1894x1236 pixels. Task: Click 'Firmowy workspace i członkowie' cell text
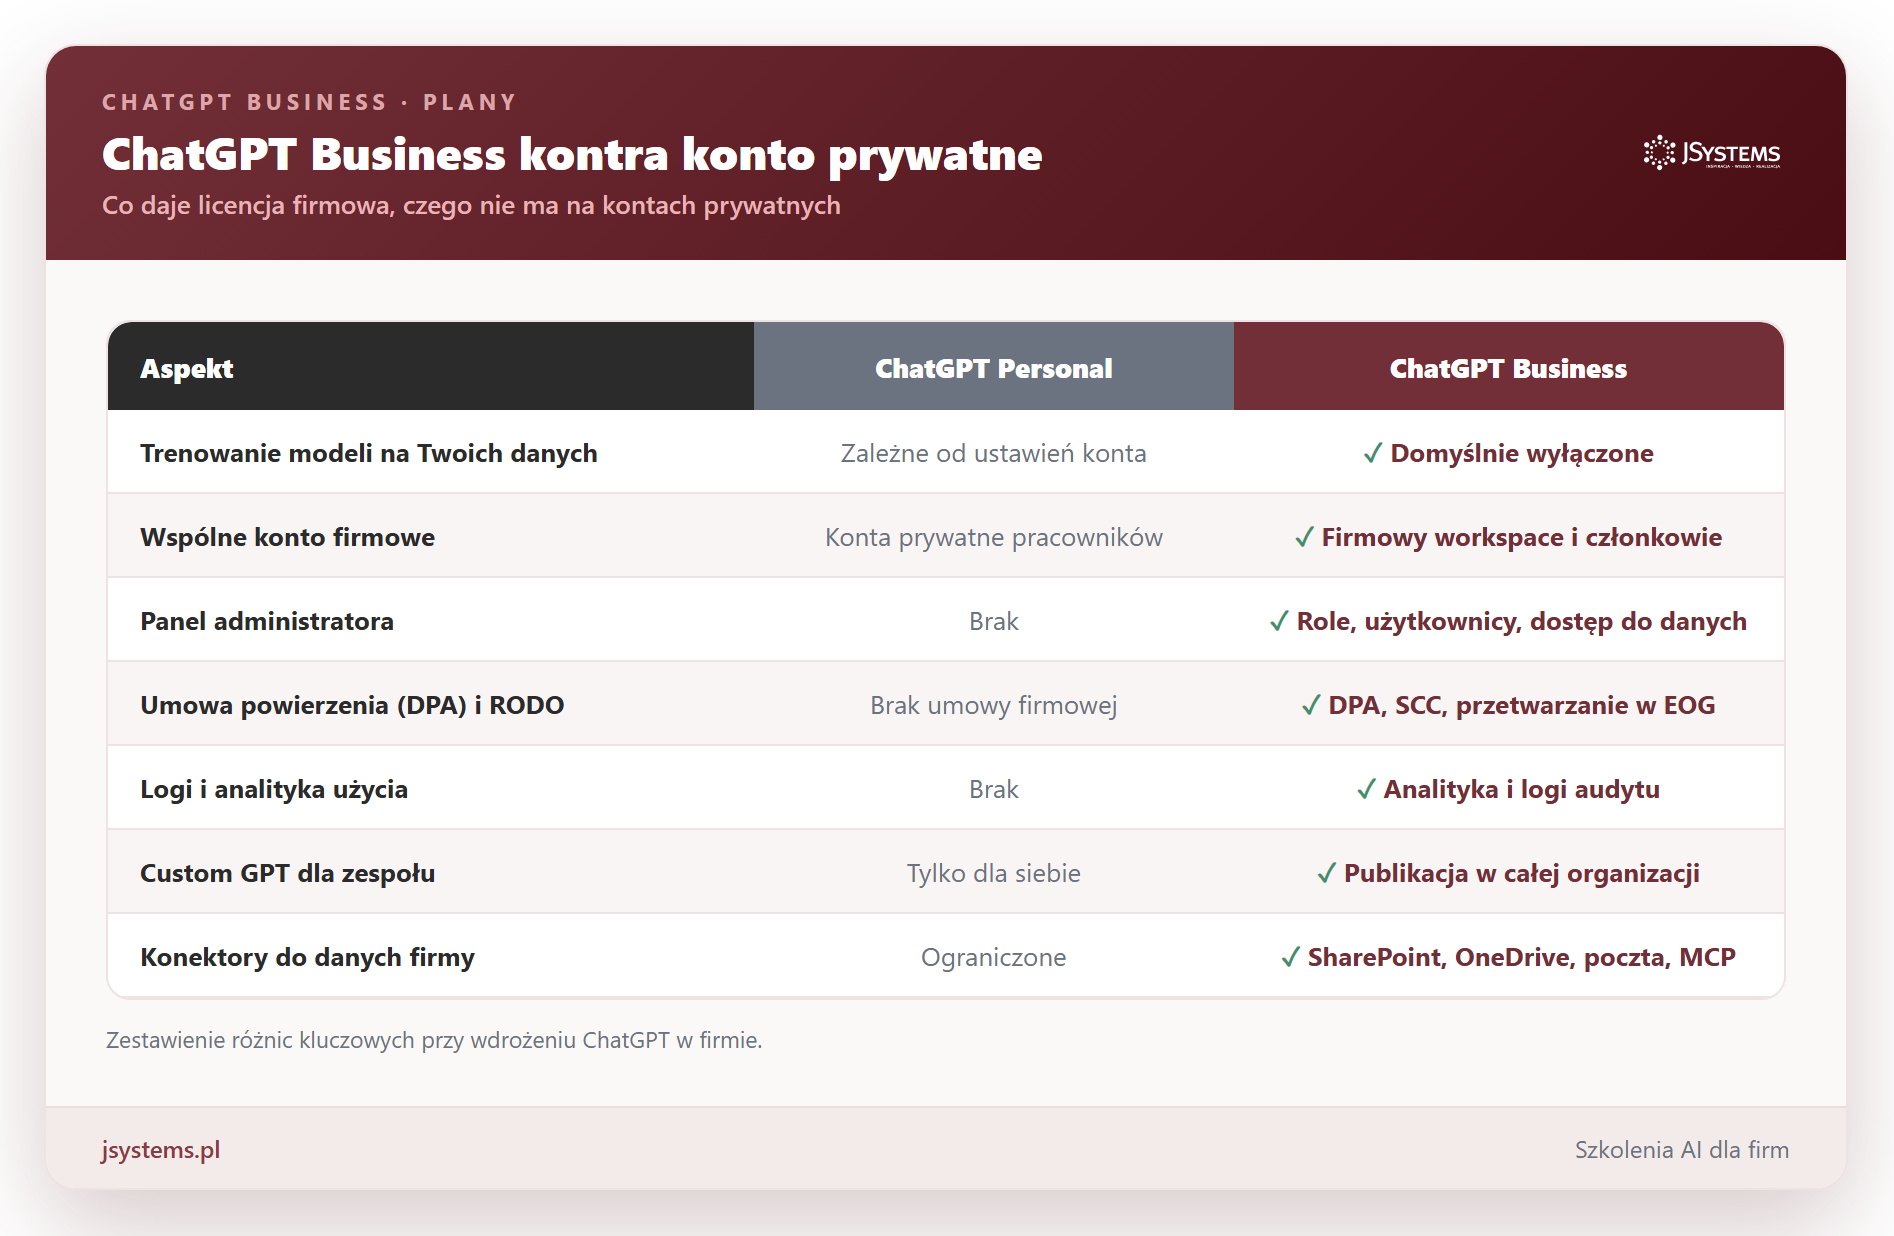[1522, 537]
